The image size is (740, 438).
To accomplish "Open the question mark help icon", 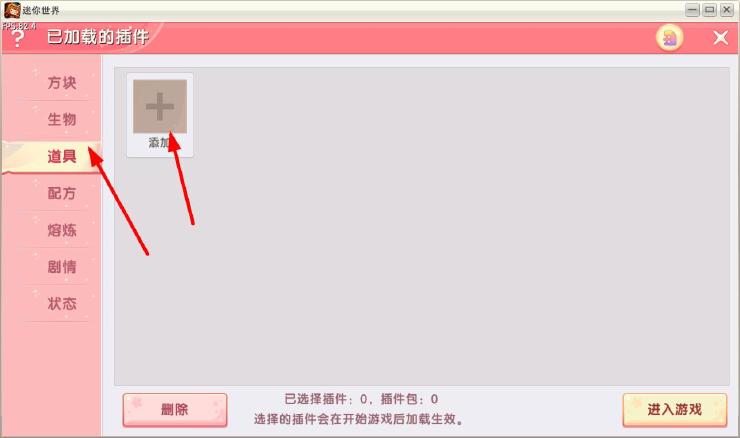I will 17,38.
